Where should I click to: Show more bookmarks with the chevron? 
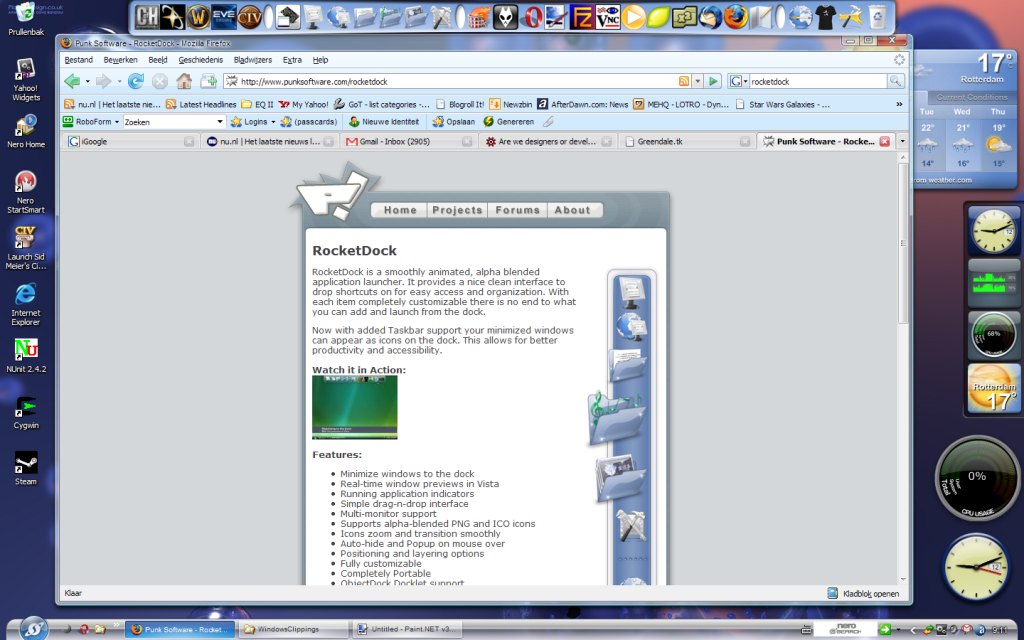point(899,104)
